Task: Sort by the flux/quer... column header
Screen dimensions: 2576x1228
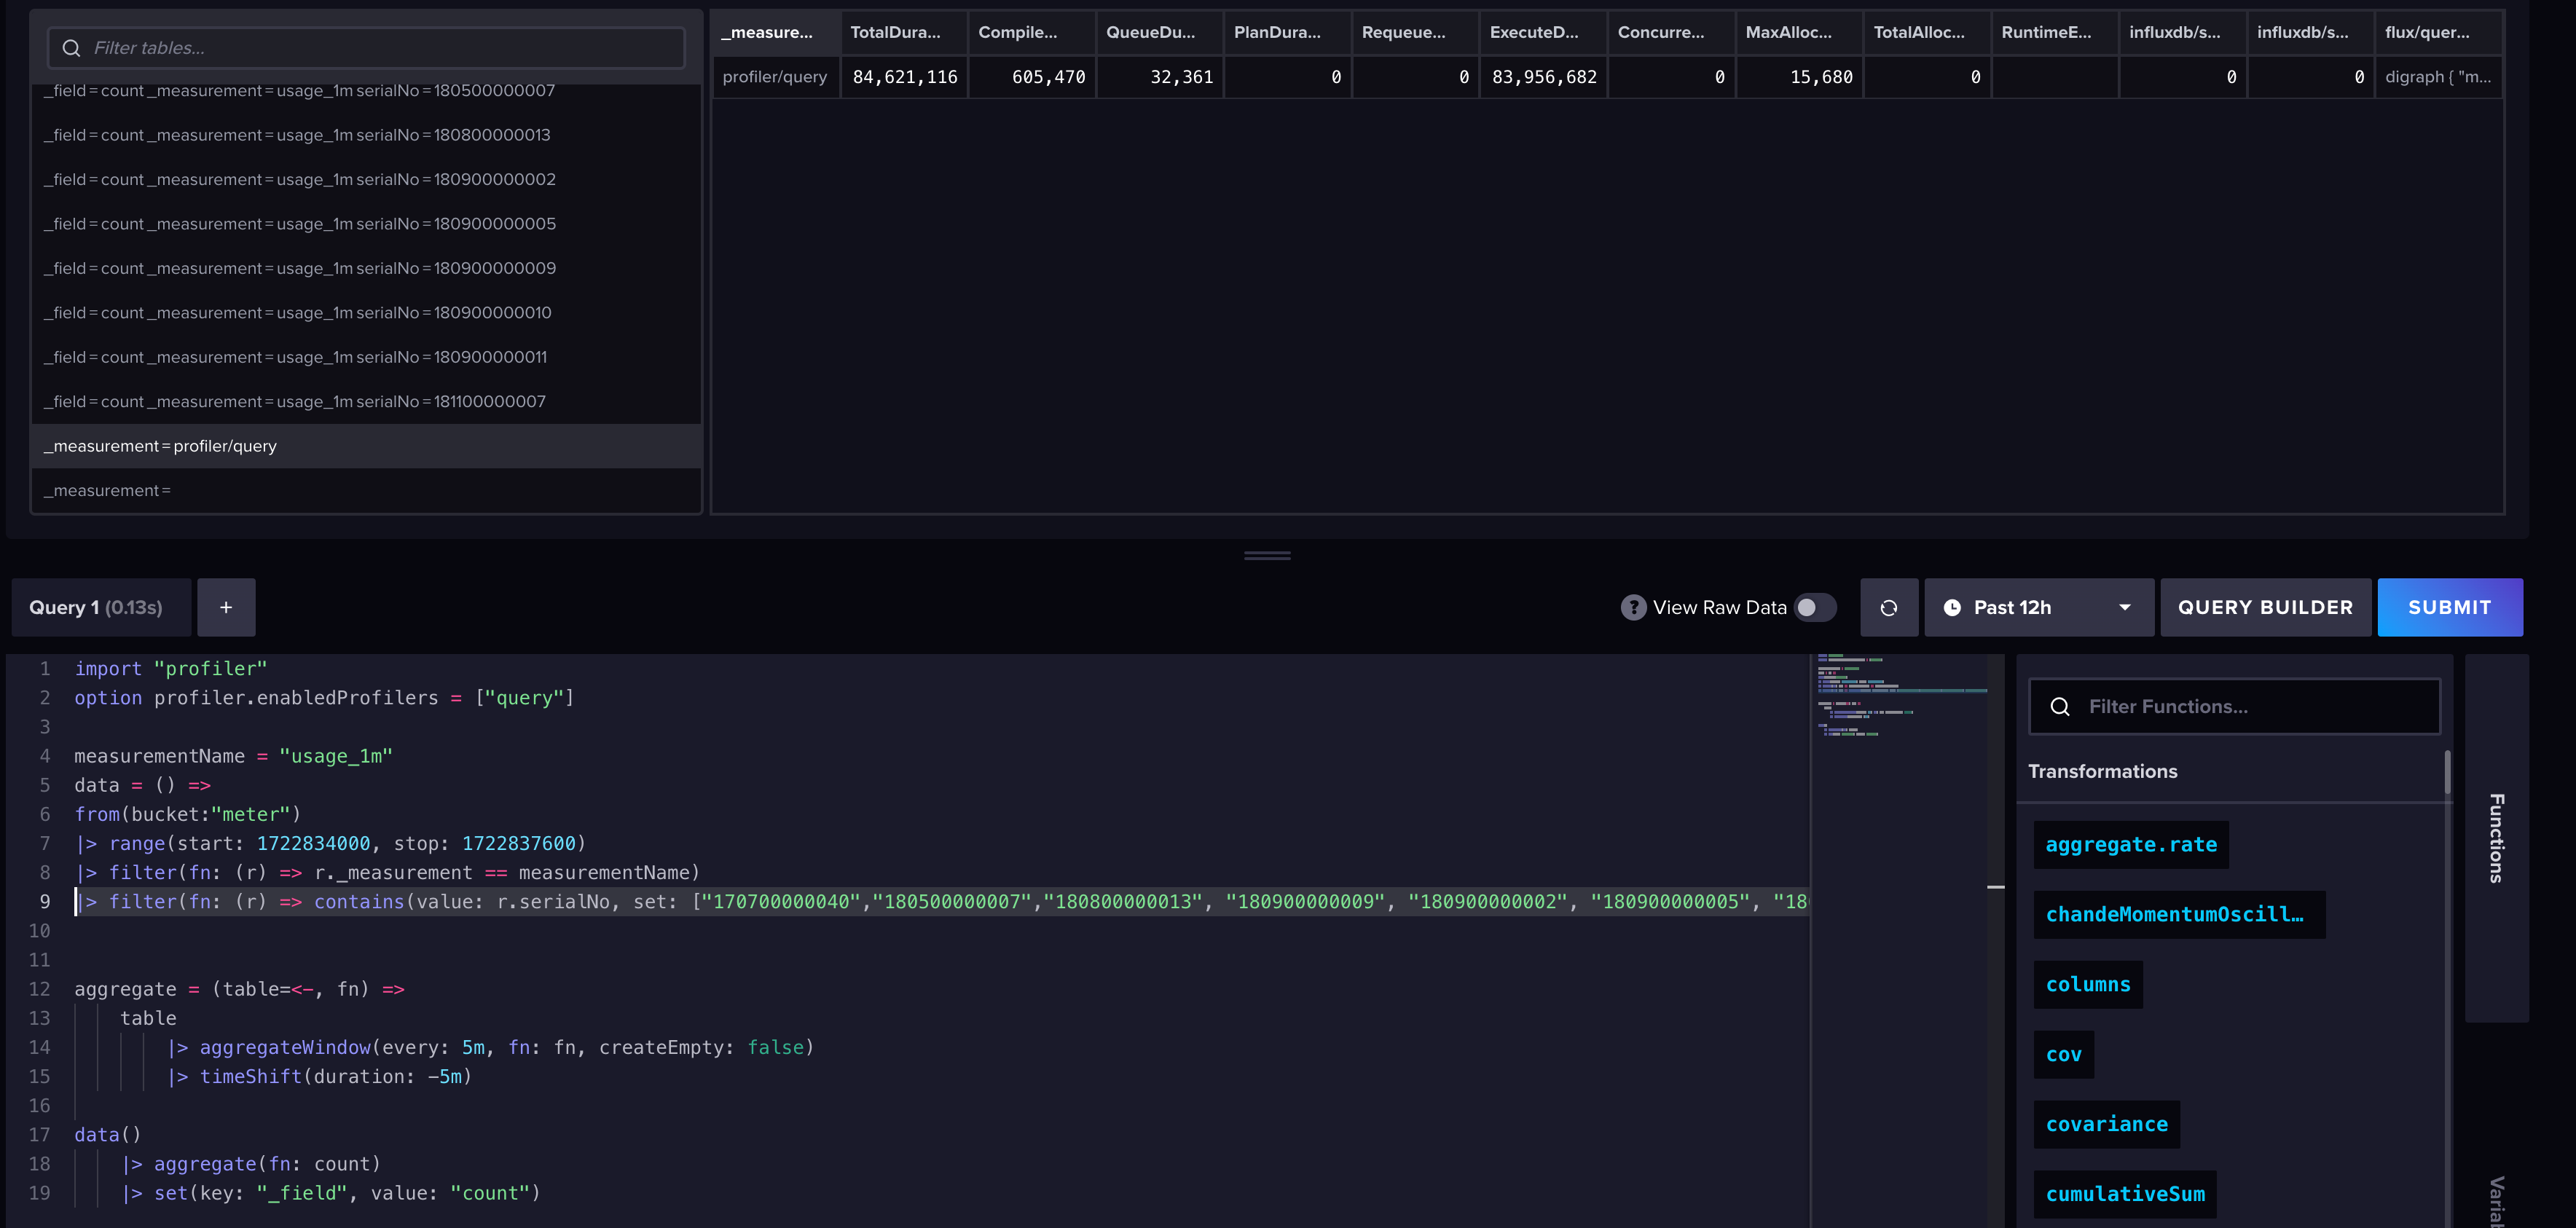Action: click(x=2439, y=32)
